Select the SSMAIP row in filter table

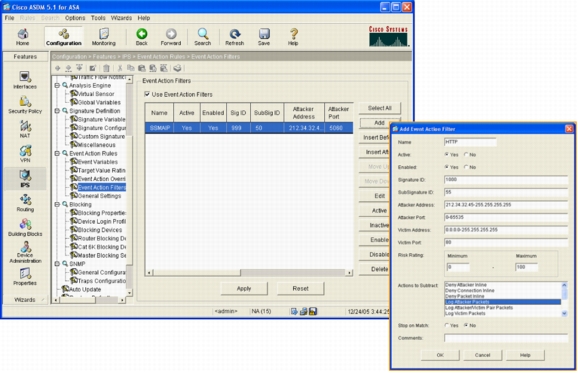point(249,128)
